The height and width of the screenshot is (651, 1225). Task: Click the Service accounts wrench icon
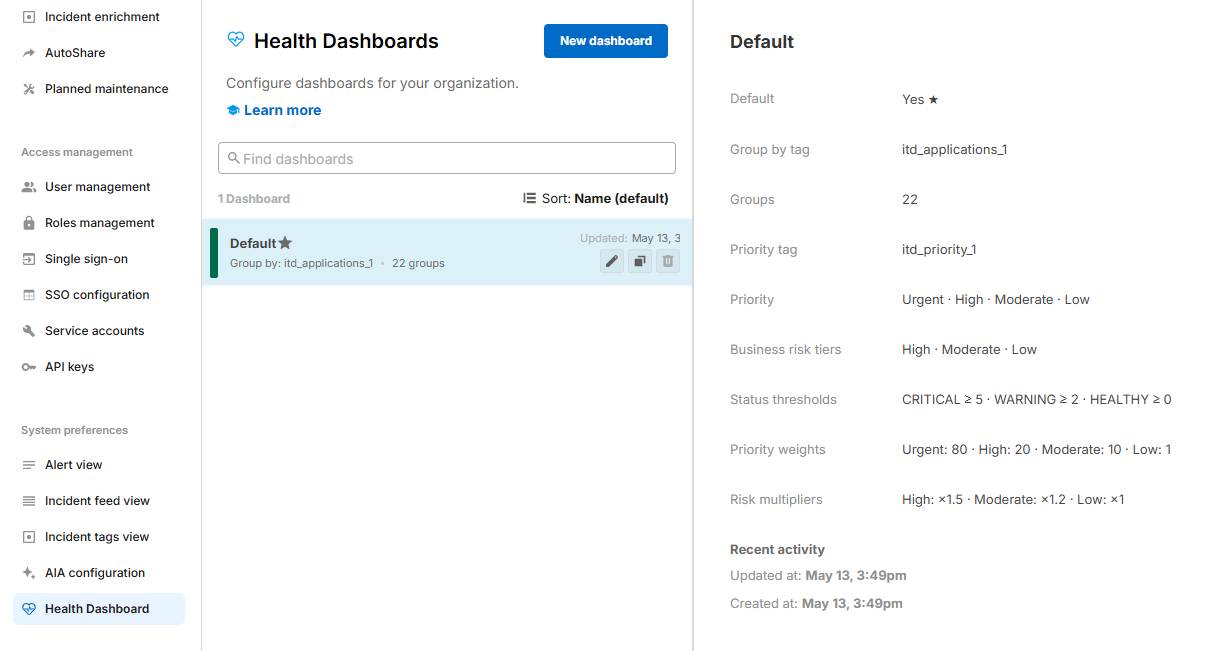coord(29,331)
